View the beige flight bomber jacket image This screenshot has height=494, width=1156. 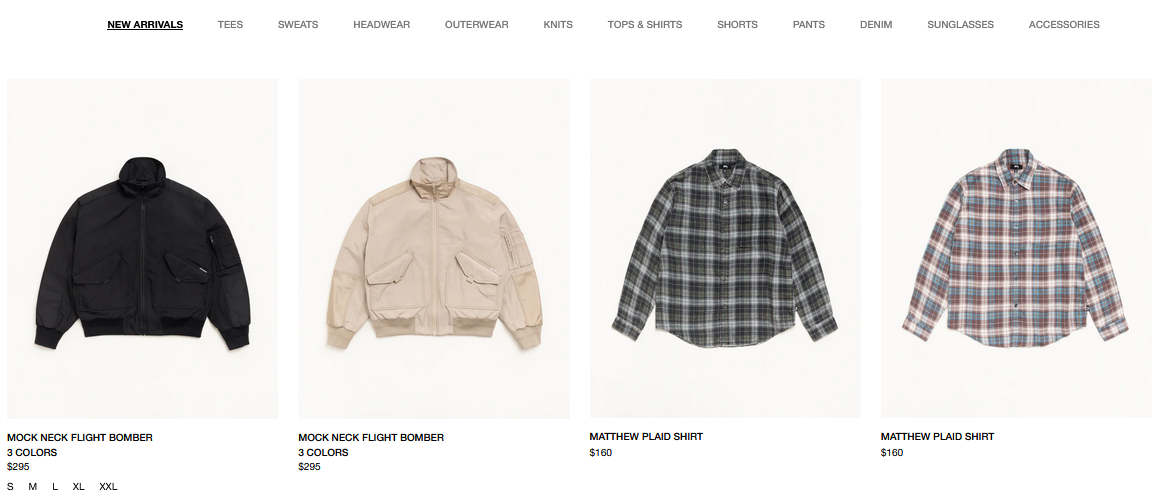tap(434, 248)
